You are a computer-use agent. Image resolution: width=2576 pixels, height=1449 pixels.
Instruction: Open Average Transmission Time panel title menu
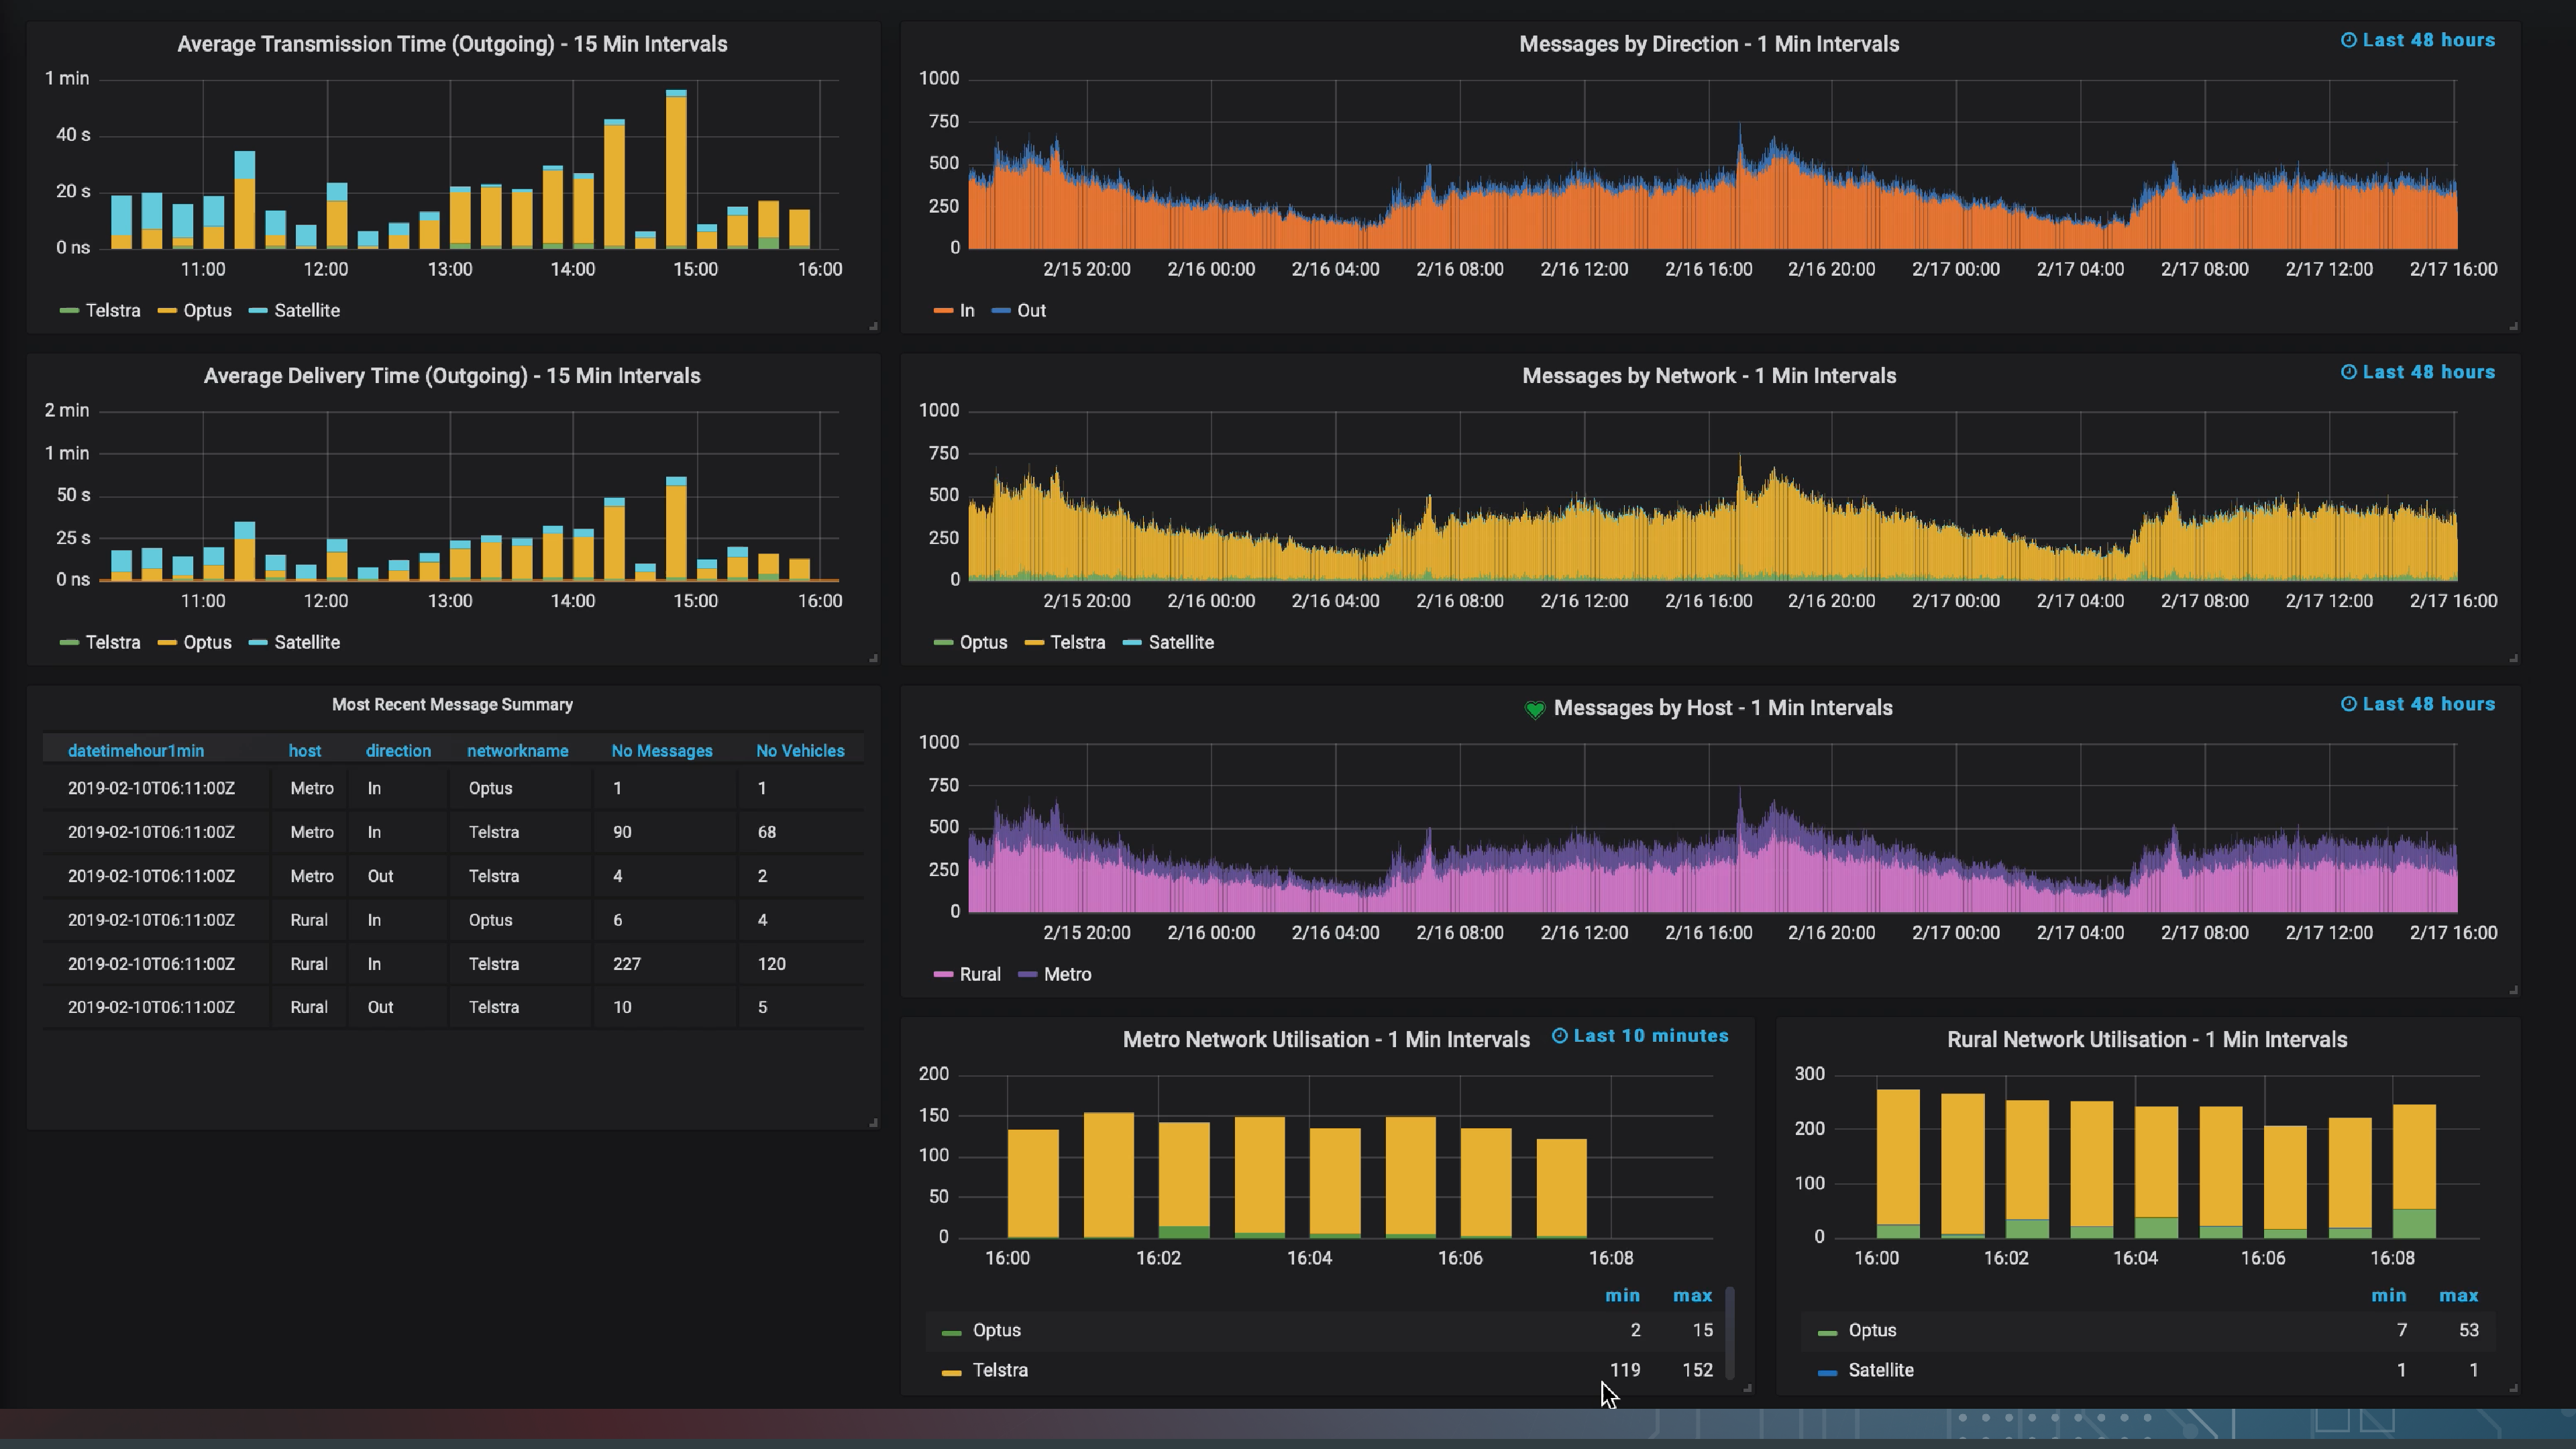click(452, 44)
